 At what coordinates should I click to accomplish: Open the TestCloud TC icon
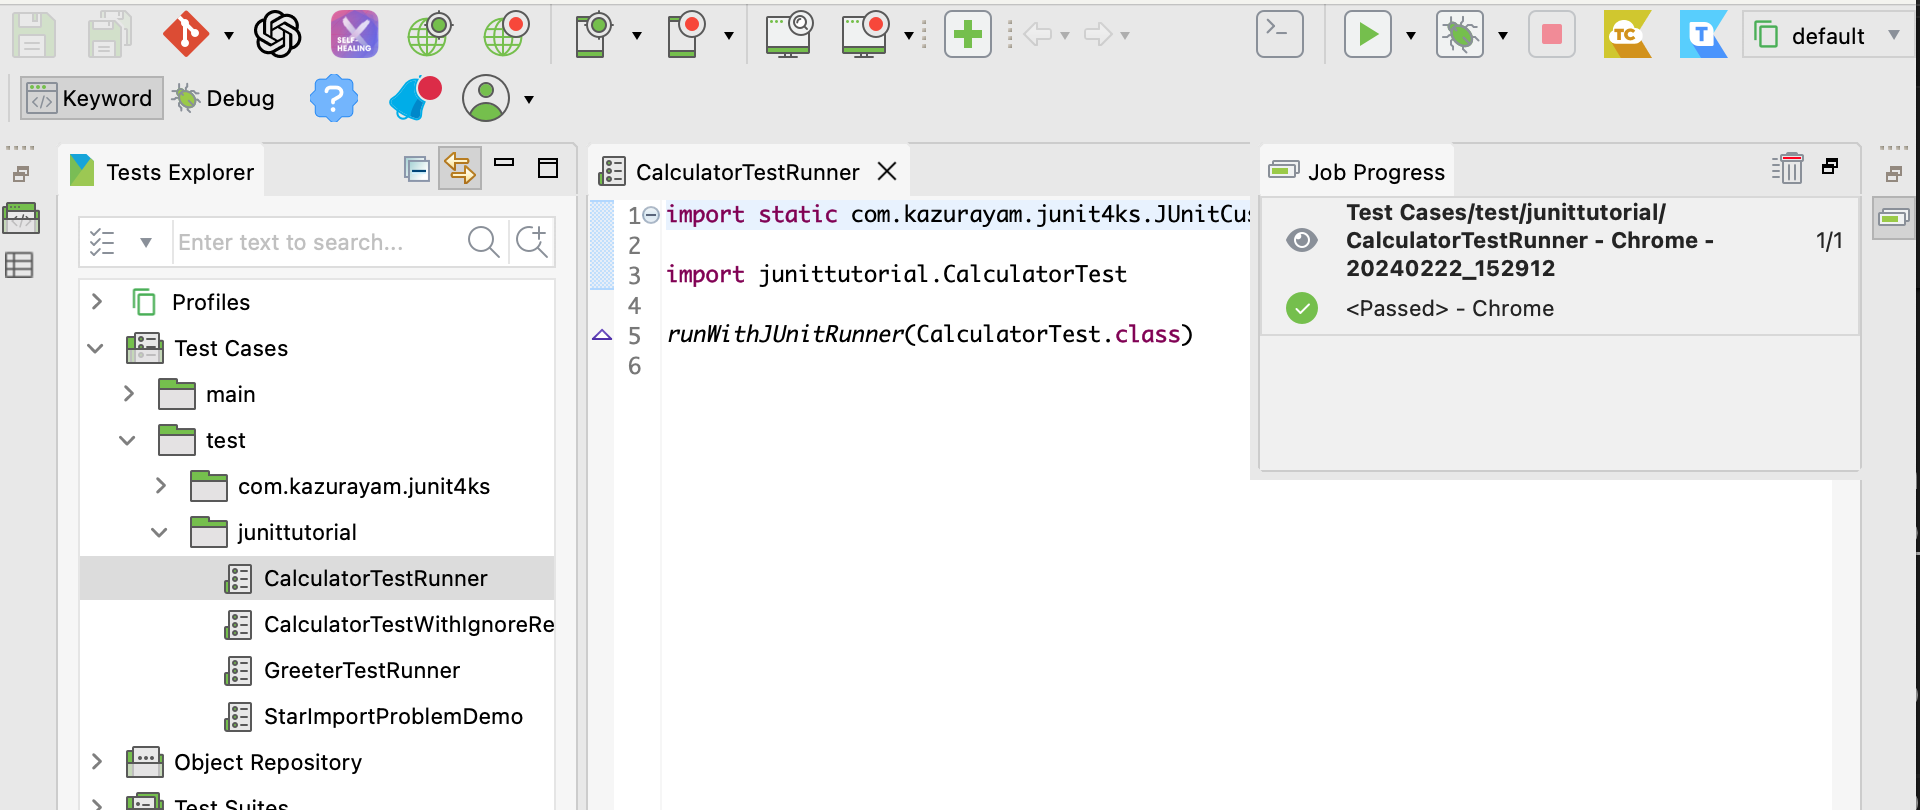1627,35
